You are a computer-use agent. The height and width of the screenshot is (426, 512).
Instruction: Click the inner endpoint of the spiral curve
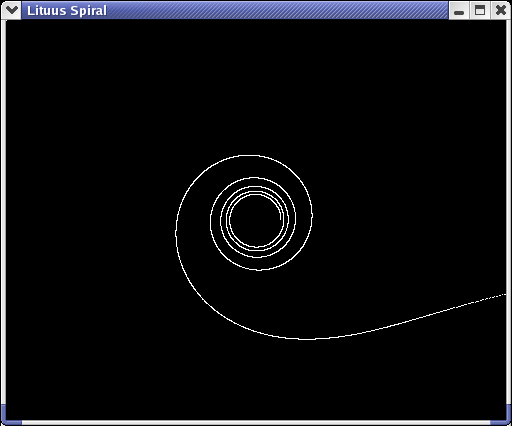(280, 219)
